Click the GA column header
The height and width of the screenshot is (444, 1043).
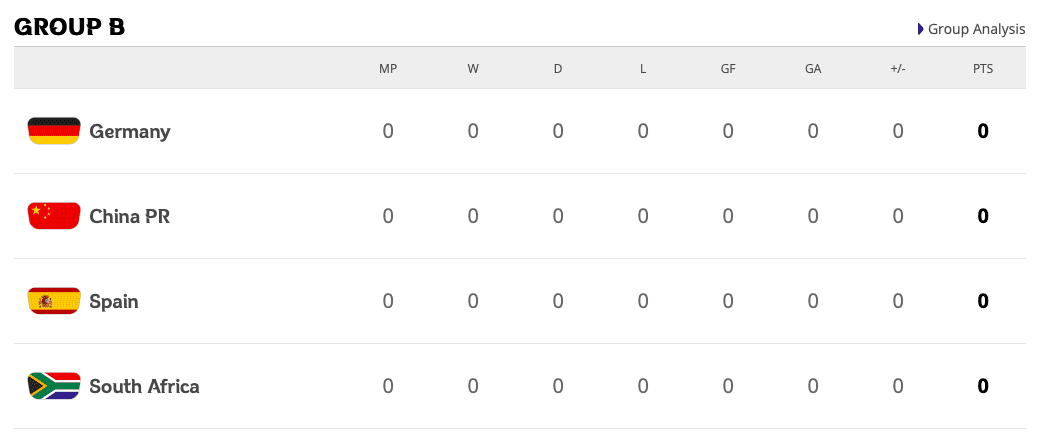click(x=813, y=69)
